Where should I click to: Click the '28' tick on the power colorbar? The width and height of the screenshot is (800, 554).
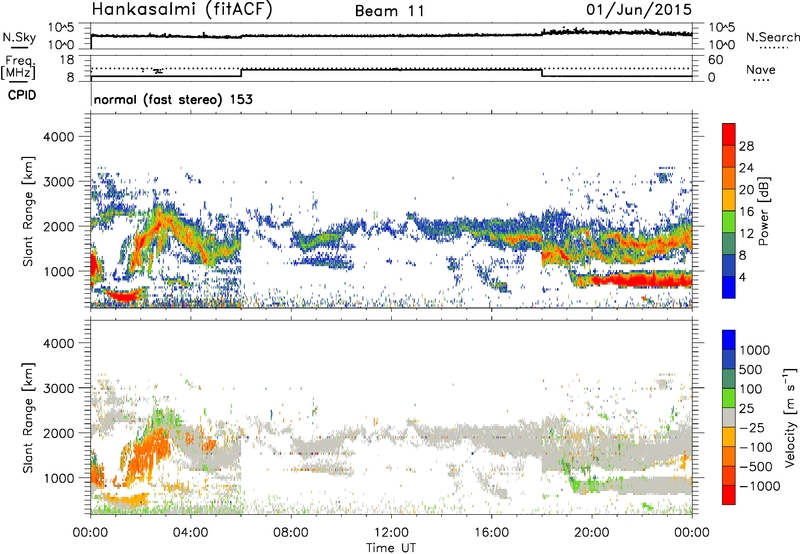[x=746, y=146]
